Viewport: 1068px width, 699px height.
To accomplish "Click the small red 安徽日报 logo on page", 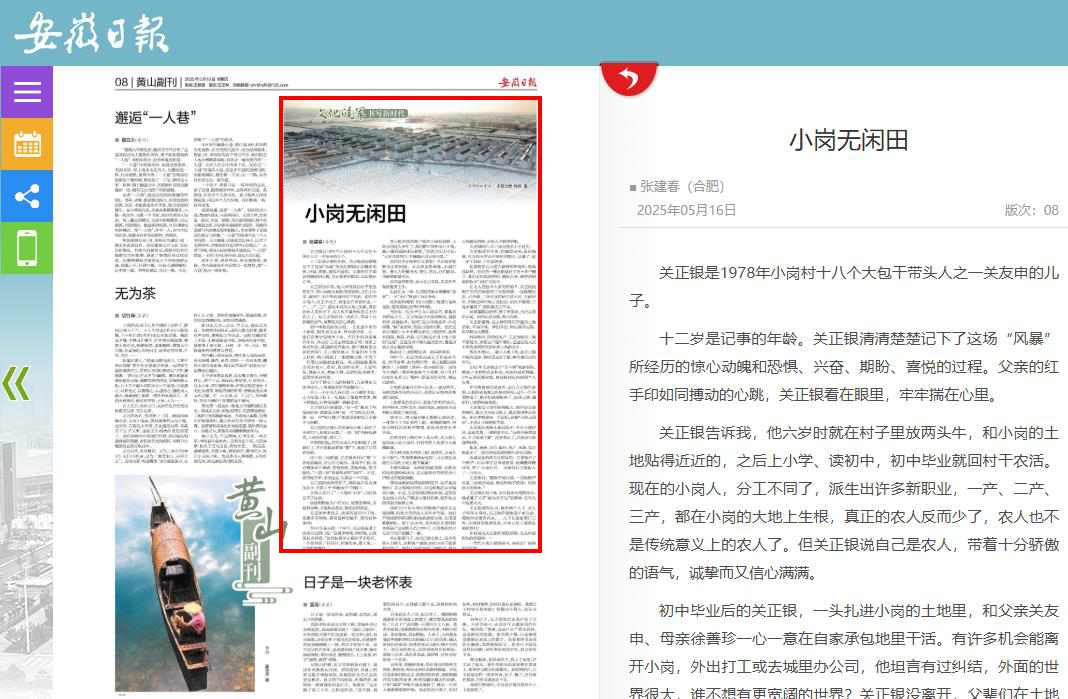I will (518, 82).
